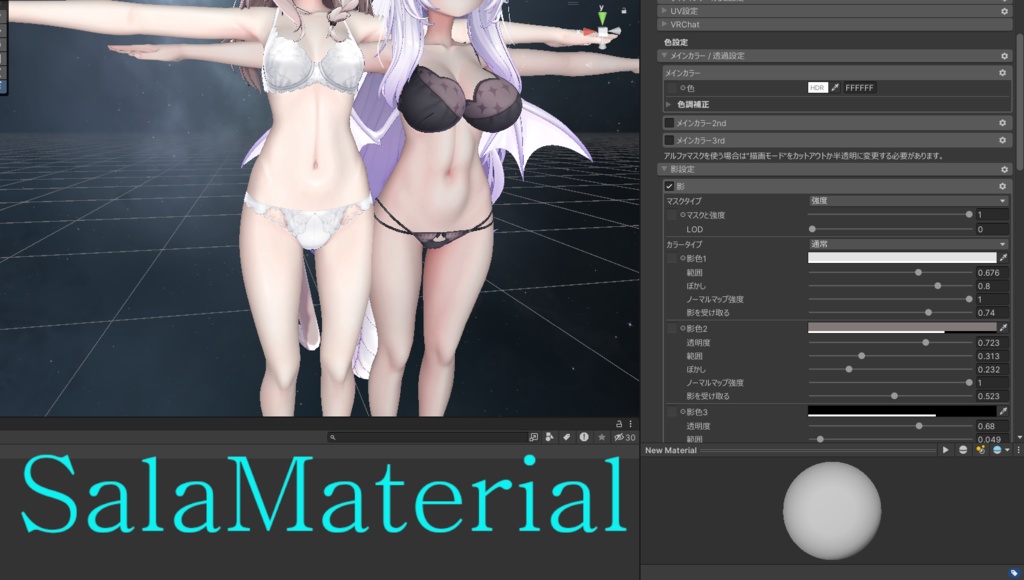Open the メインカラー2nd gear menu
The width and height of the screenshot is (1024, 580).
tap(1002, 123)
